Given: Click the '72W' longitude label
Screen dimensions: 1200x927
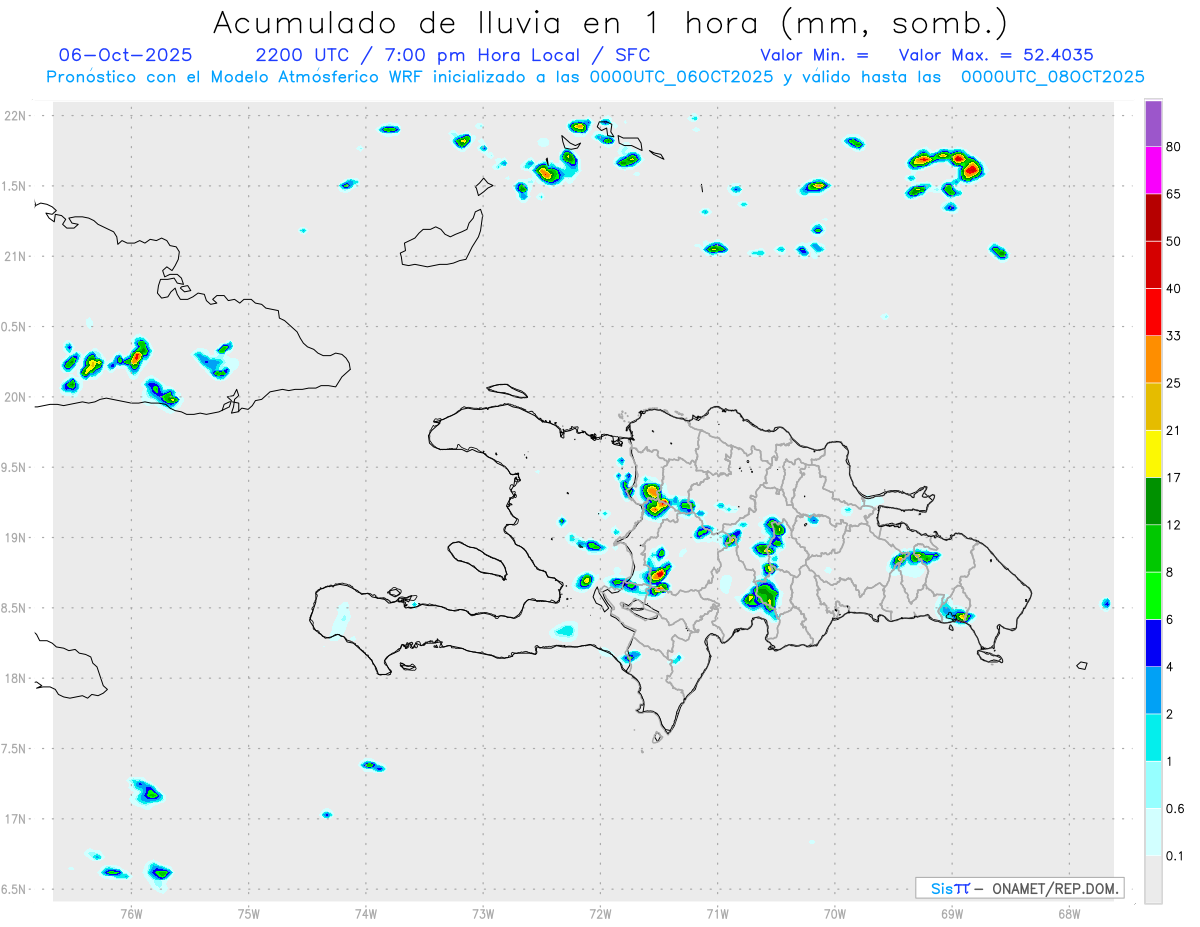Looking at the screenshot, I should coord(600,914).
